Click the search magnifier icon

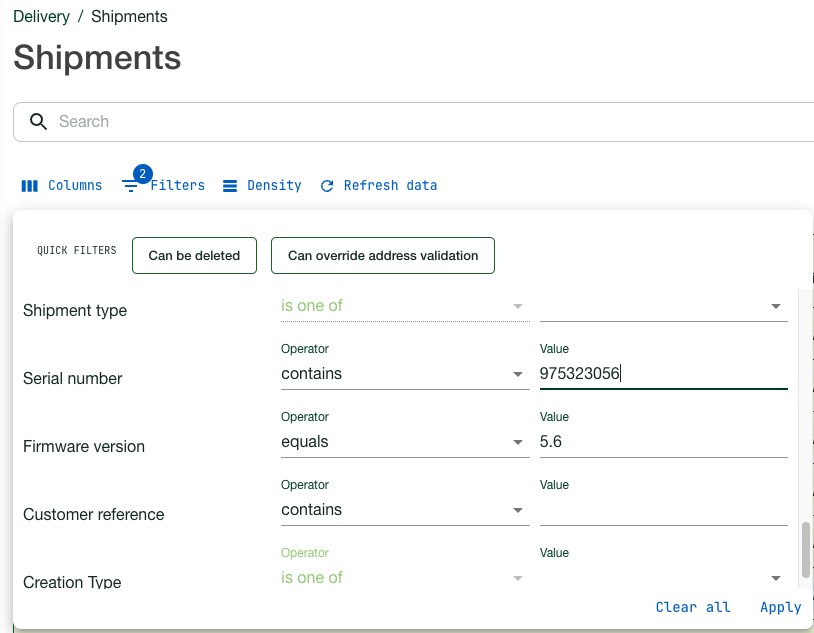39,122
